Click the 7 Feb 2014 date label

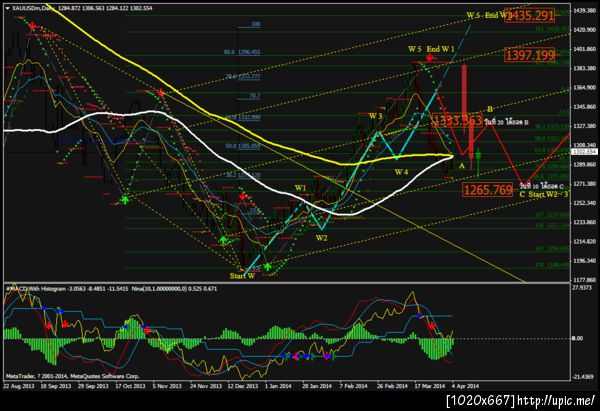click(x=354, y=386)
